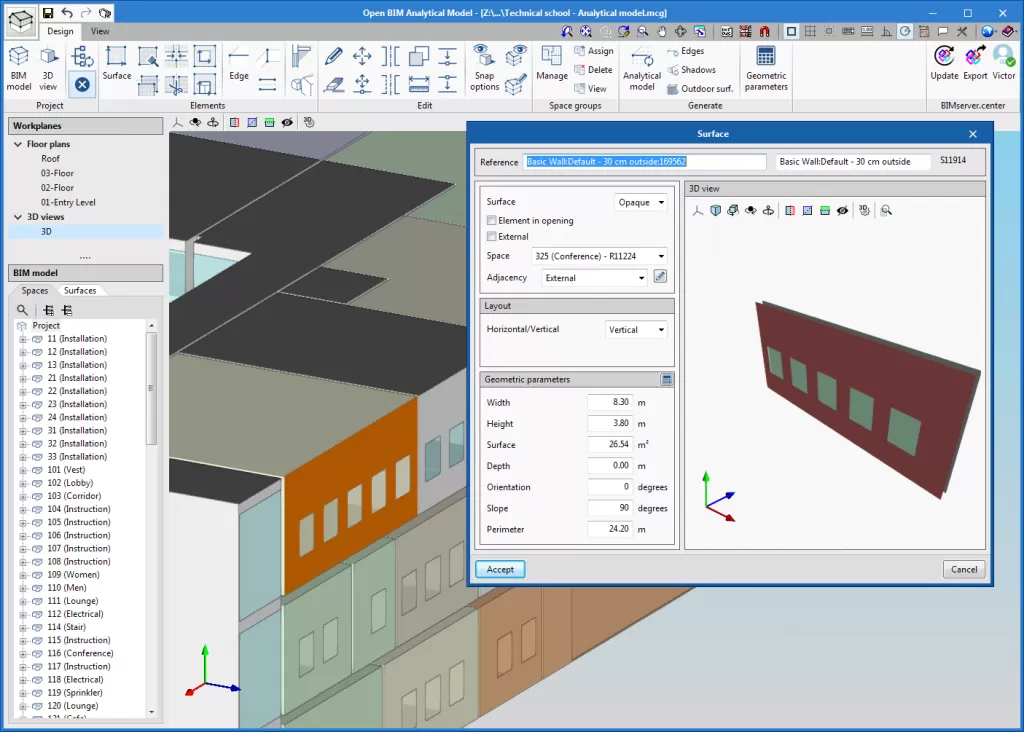Check the External checkbox
Viewport: 1024px width, 732px height.
click(491, 237)
